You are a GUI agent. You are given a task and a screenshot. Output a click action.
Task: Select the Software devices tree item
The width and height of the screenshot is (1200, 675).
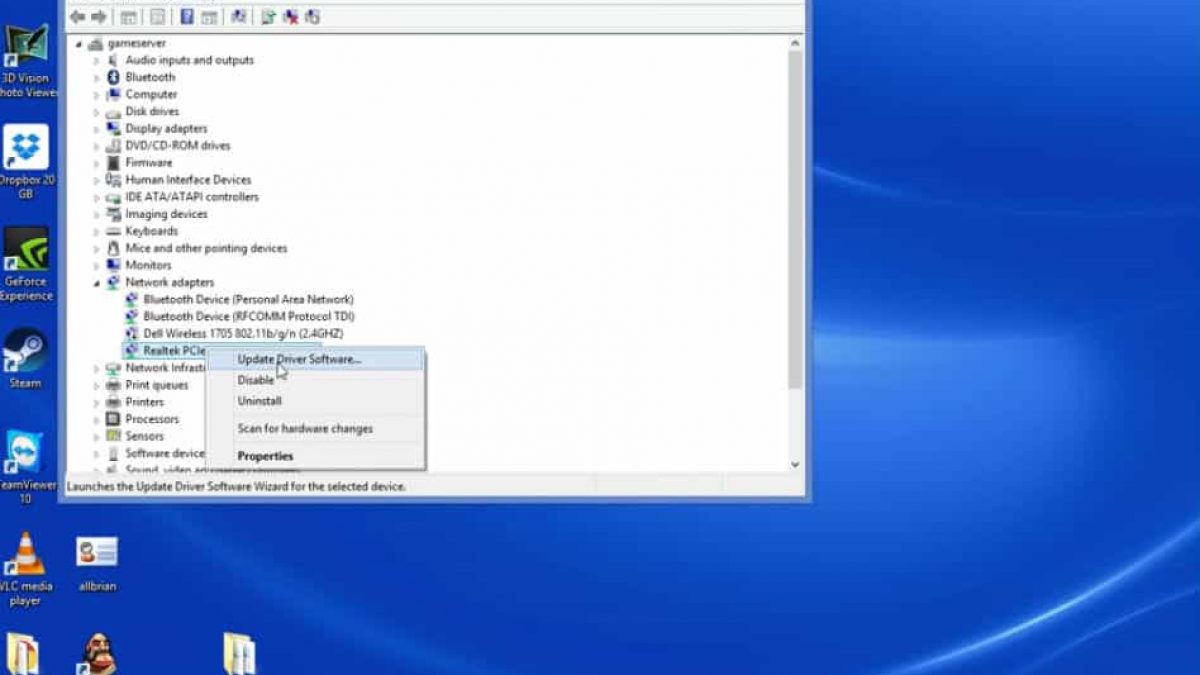[165, 453]
